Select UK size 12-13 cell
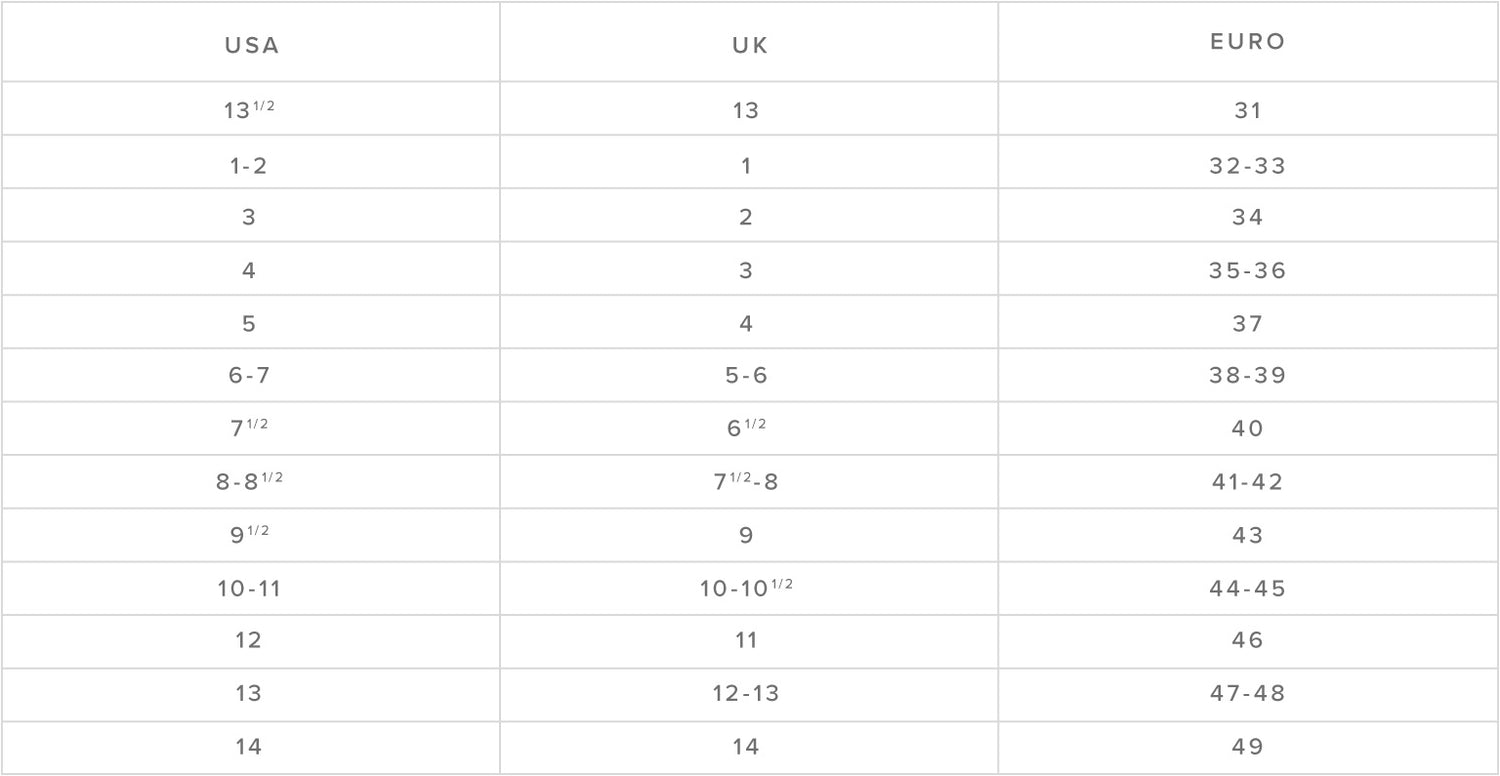Screen dimensions: 1500x776 (x=748, y=694)
